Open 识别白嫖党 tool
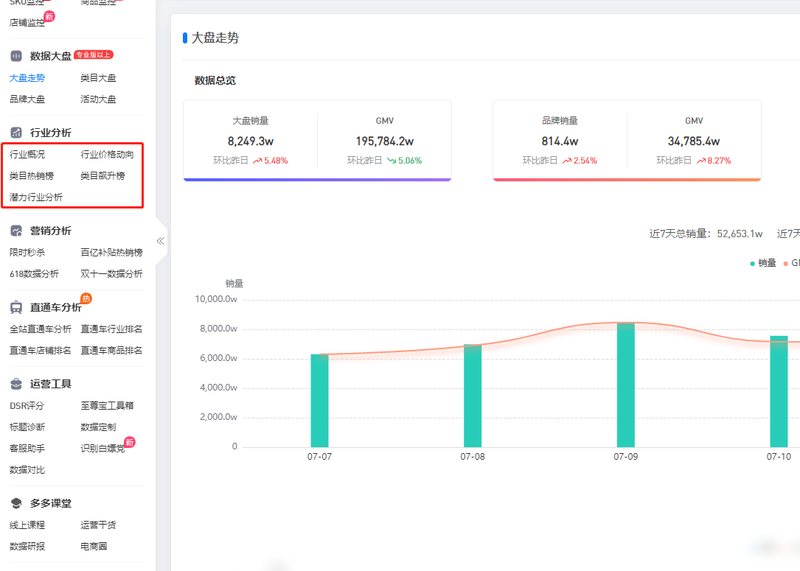Viewport: 800px width, 571px height. pyautogui.click(x=103, y=449)
